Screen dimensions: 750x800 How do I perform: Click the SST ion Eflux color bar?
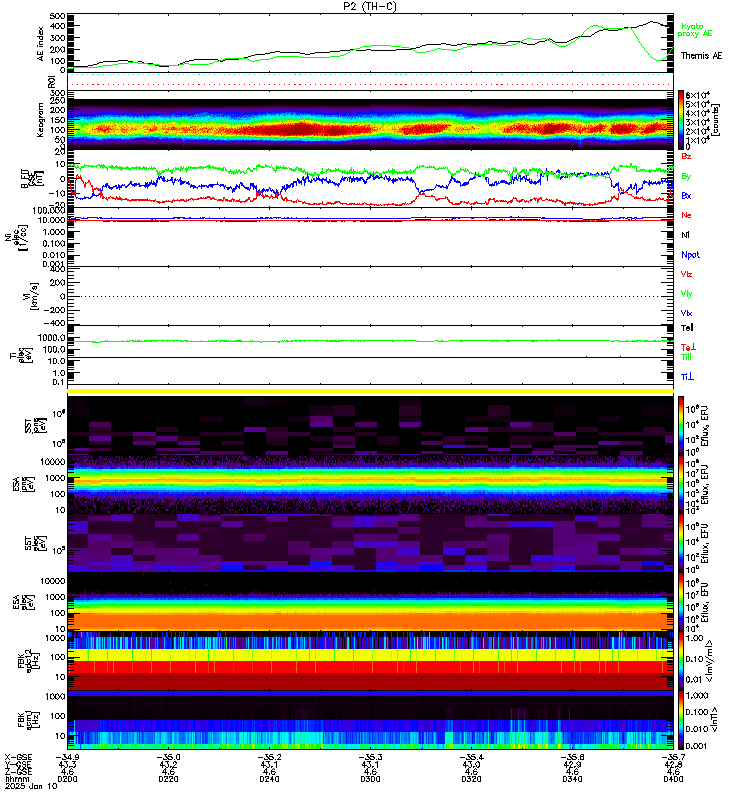(681, 427)
